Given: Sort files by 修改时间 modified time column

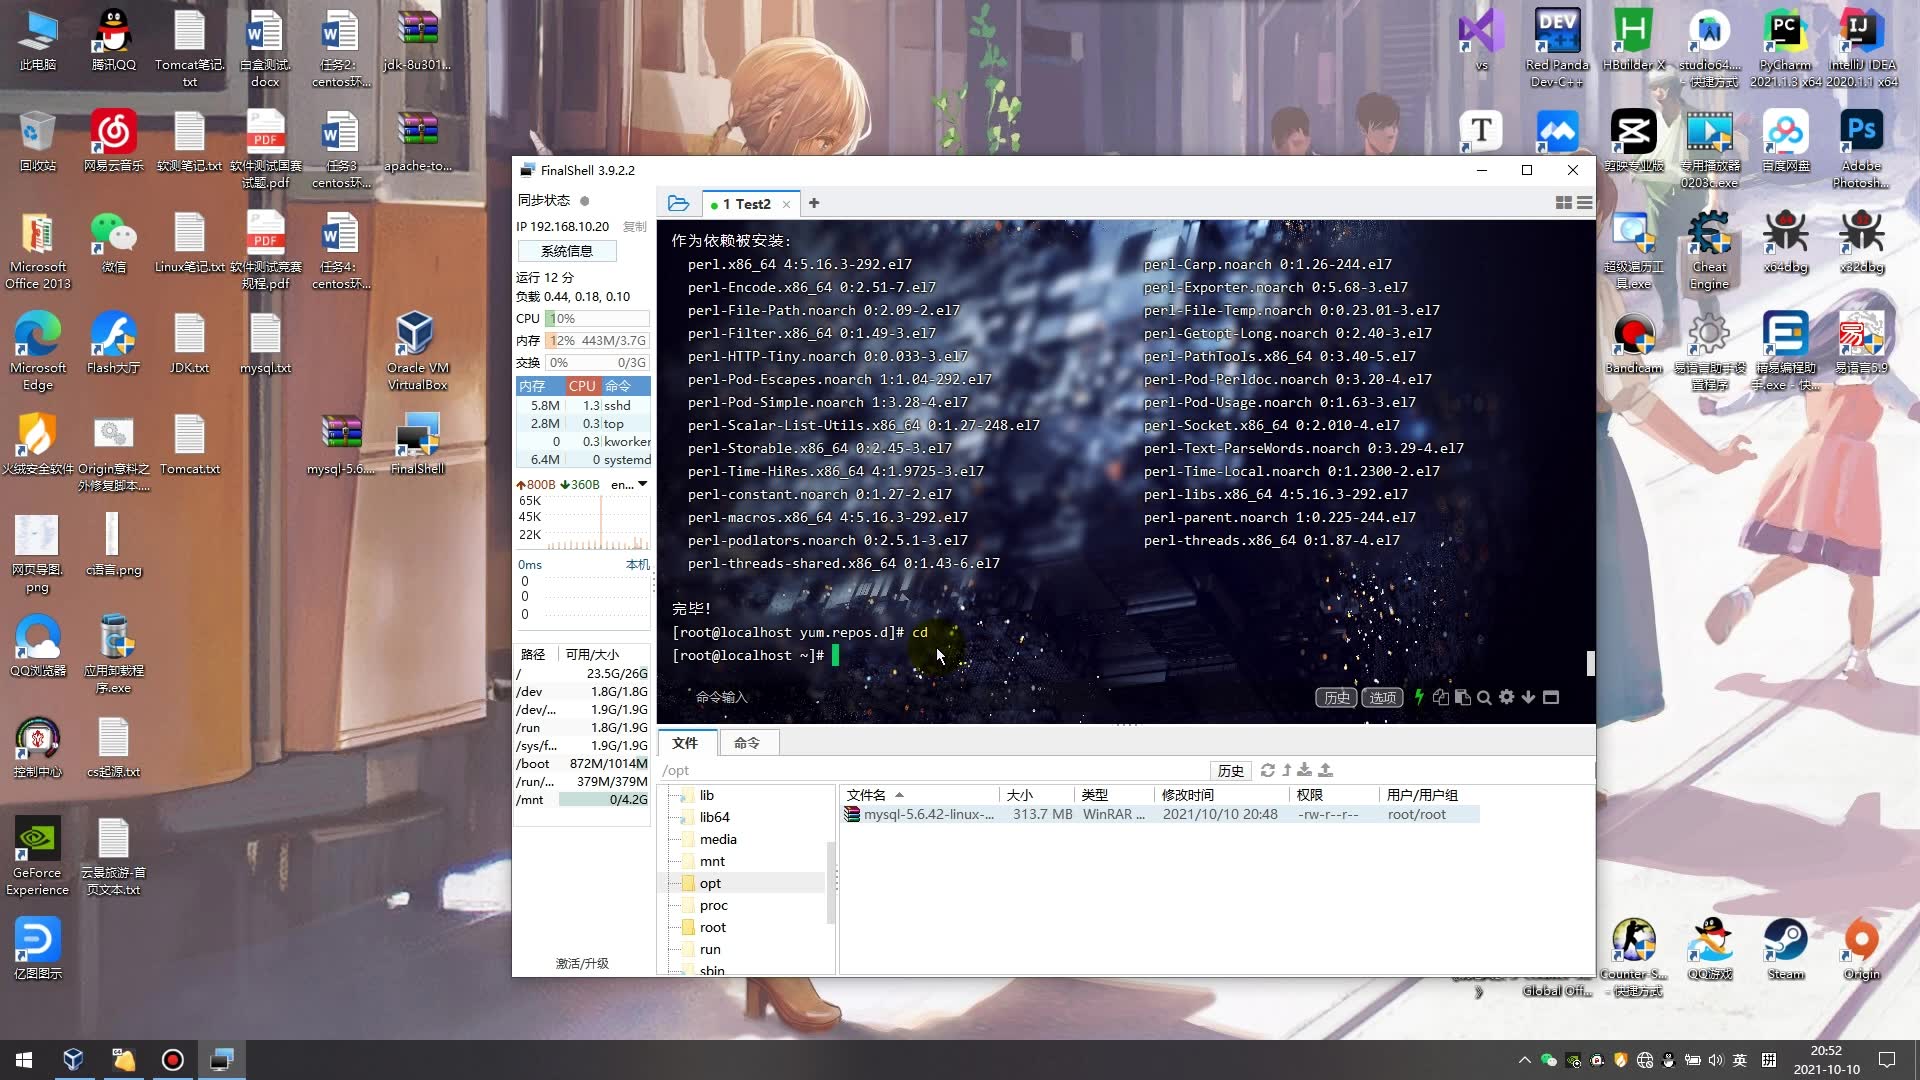Looking at the screenshot, I should tap(1221, 795).
